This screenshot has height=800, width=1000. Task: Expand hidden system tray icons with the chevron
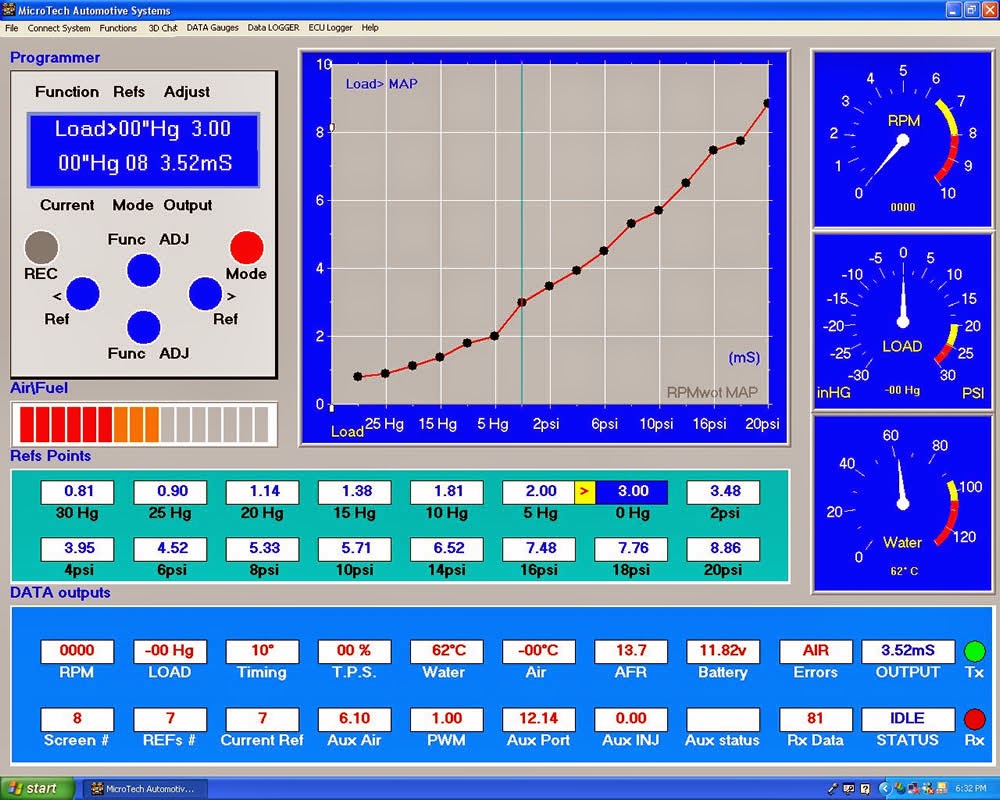(x=885, y=789)
